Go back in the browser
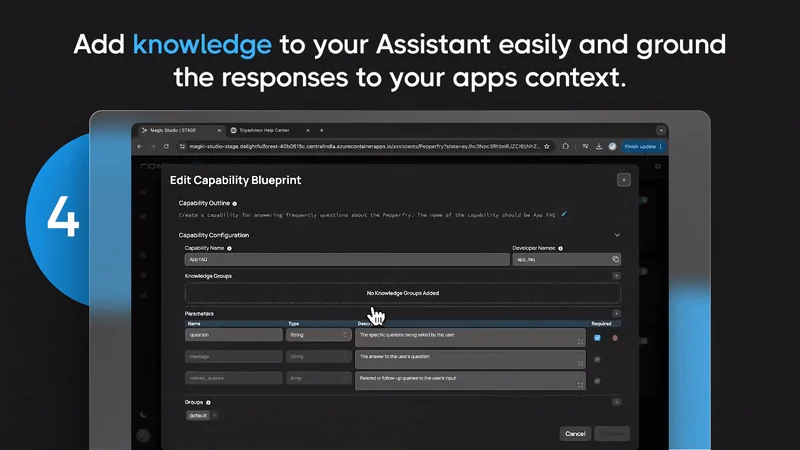The height and width of the screenshot is (450, 800). pos(140,146)
